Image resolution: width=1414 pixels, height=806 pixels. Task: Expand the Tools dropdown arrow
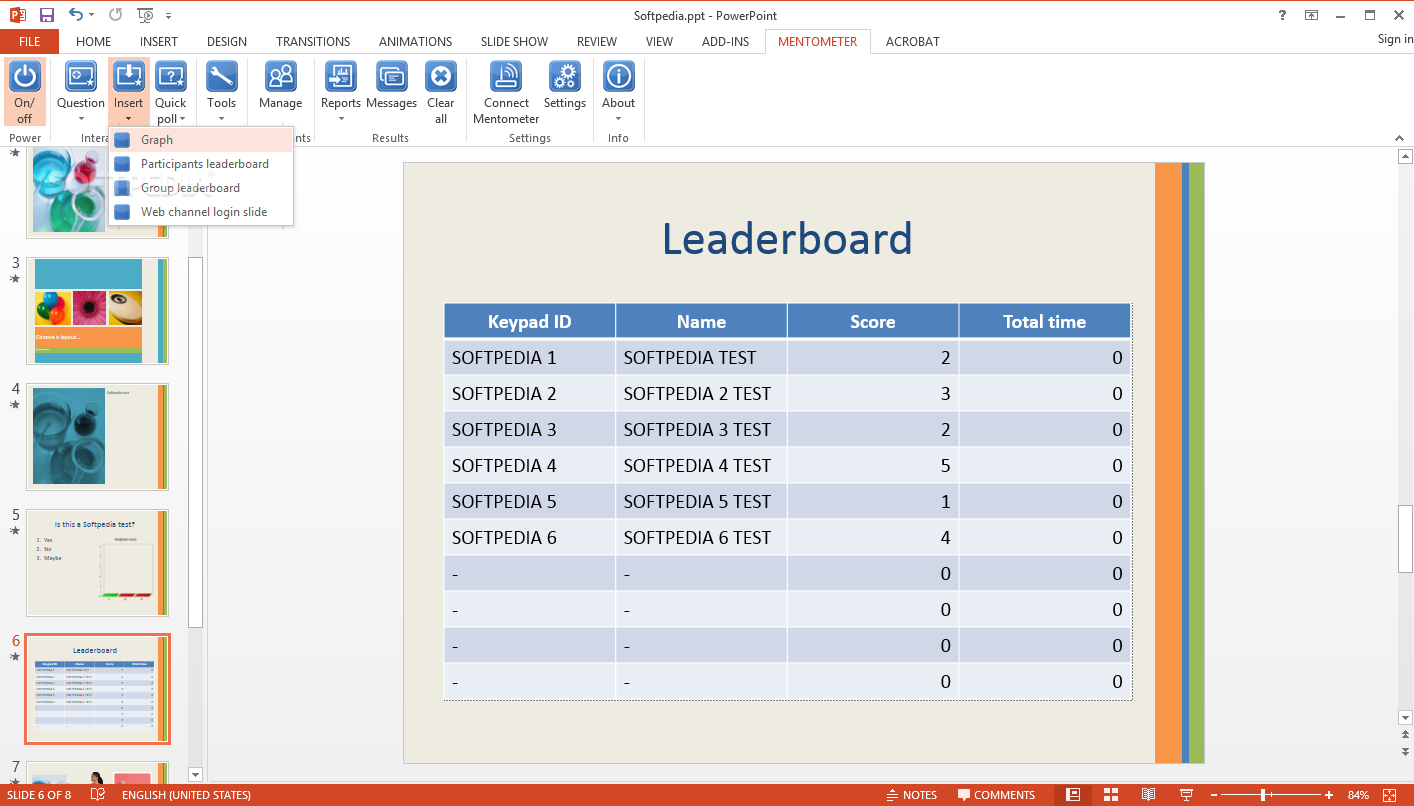(x=221, y=119)
